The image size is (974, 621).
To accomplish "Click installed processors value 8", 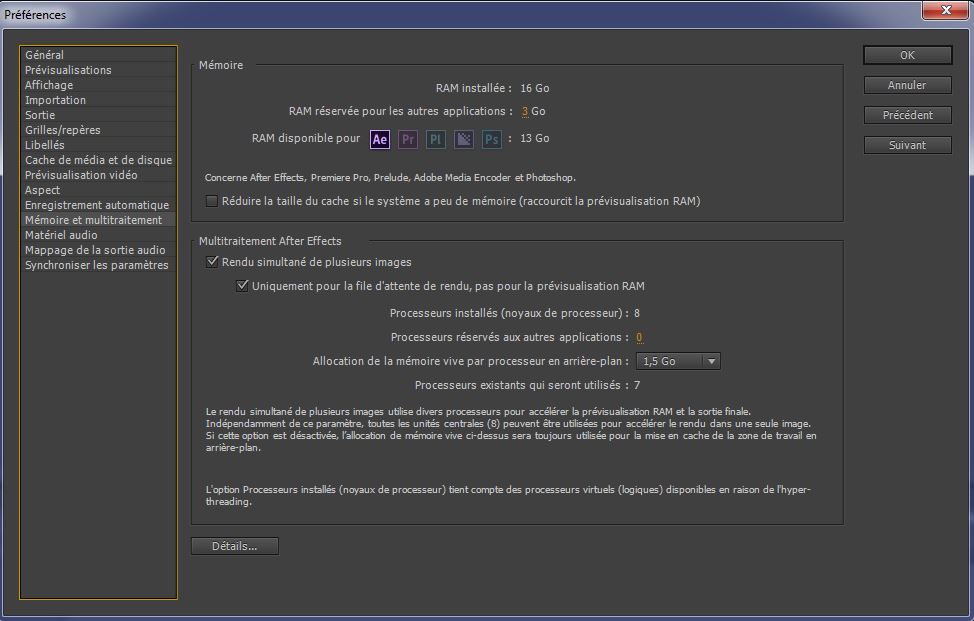I will pyautogui.click(x=637, y=313).
